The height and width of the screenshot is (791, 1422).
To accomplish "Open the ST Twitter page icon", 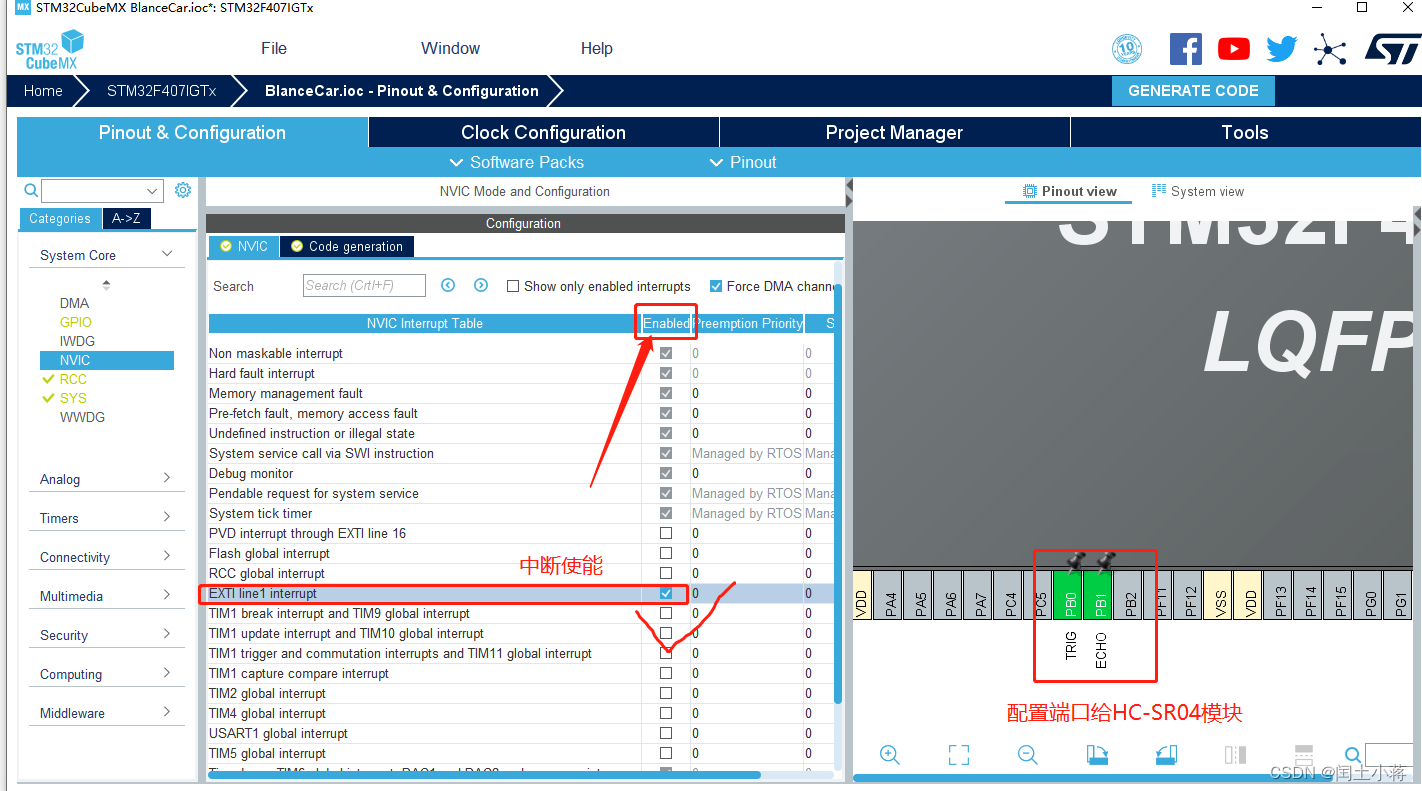I will coord(1282,49).
